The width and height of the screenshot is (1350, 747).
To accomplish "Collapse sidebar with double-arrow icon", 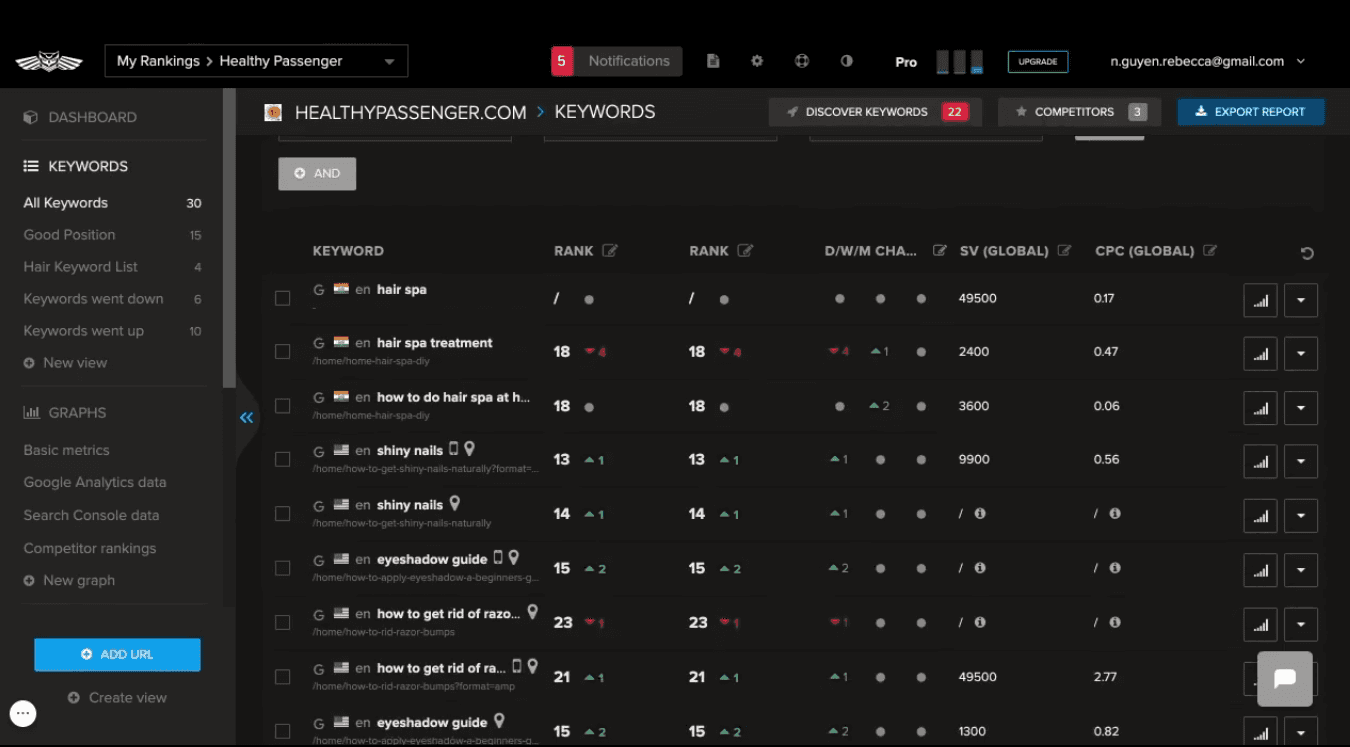I will 246,417.
